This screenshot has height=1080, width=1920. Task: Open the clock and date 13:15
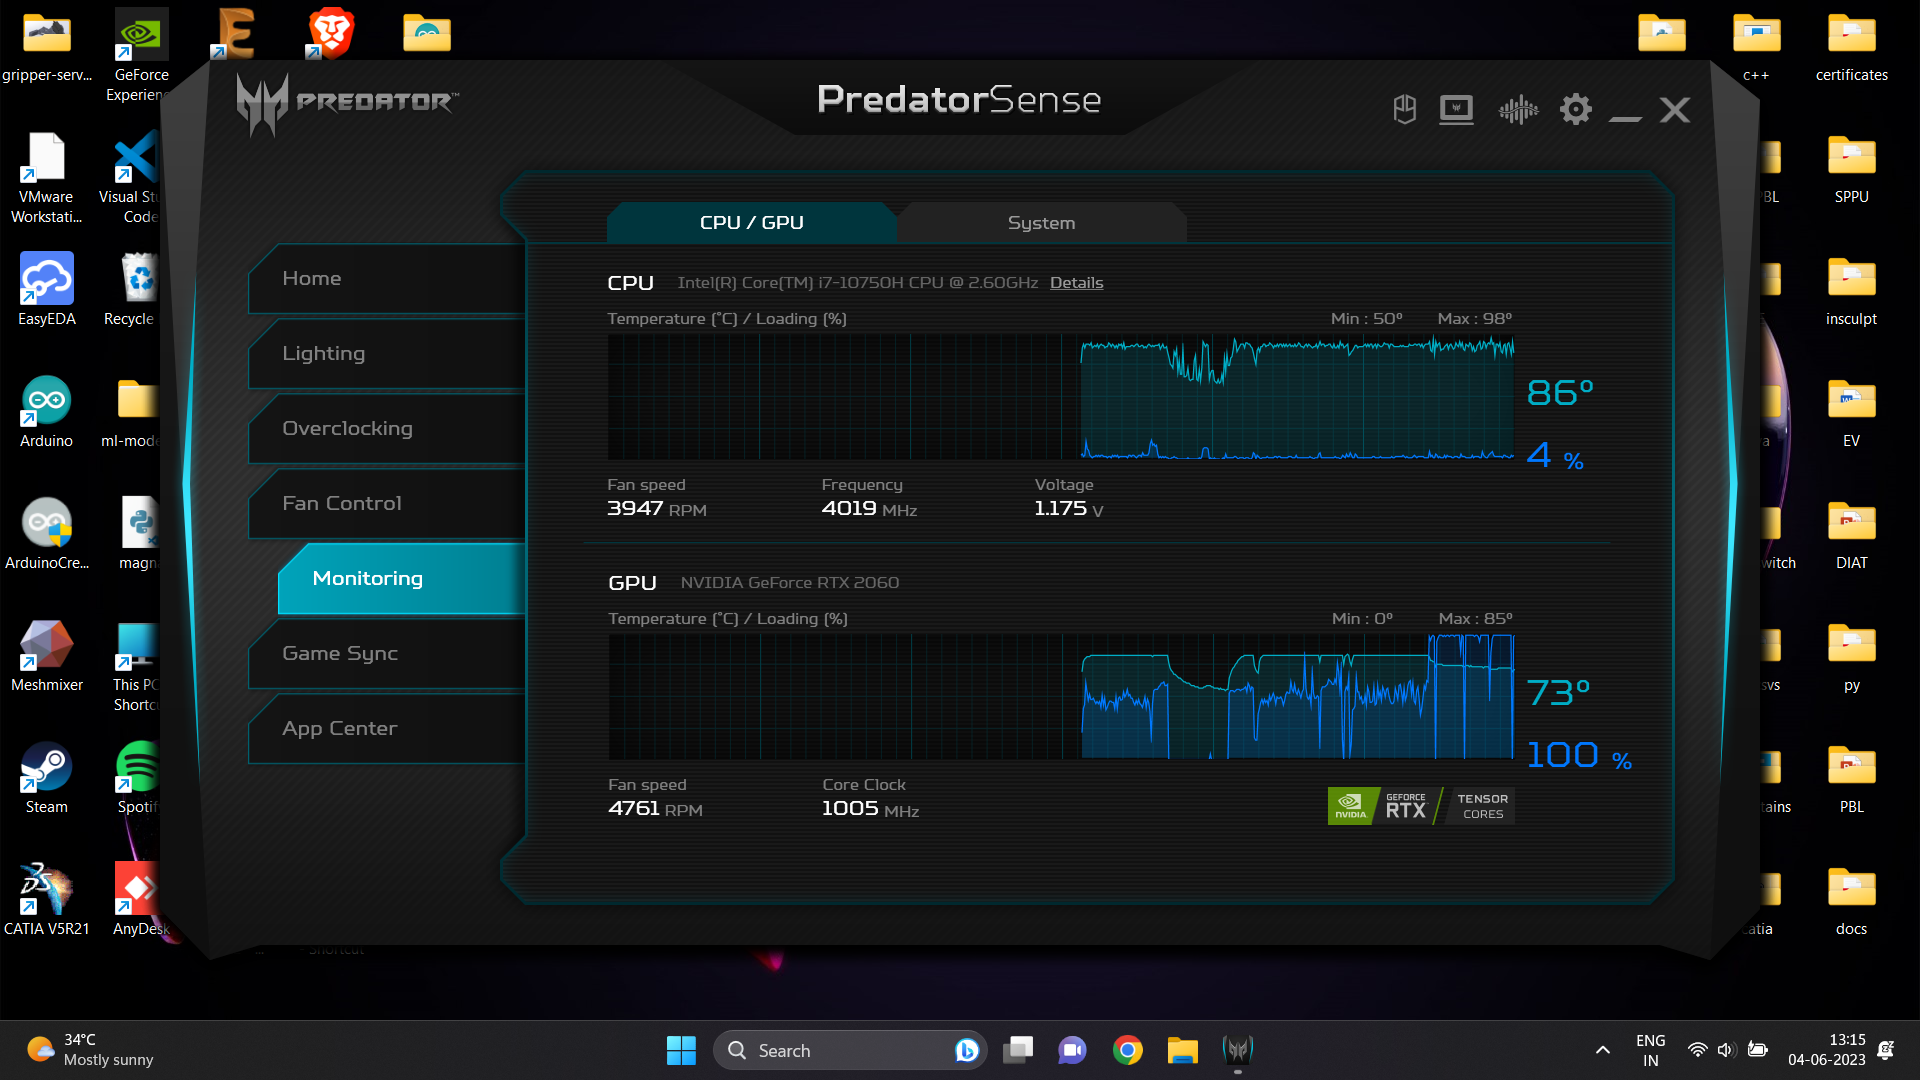(x=1827, y=1050)
